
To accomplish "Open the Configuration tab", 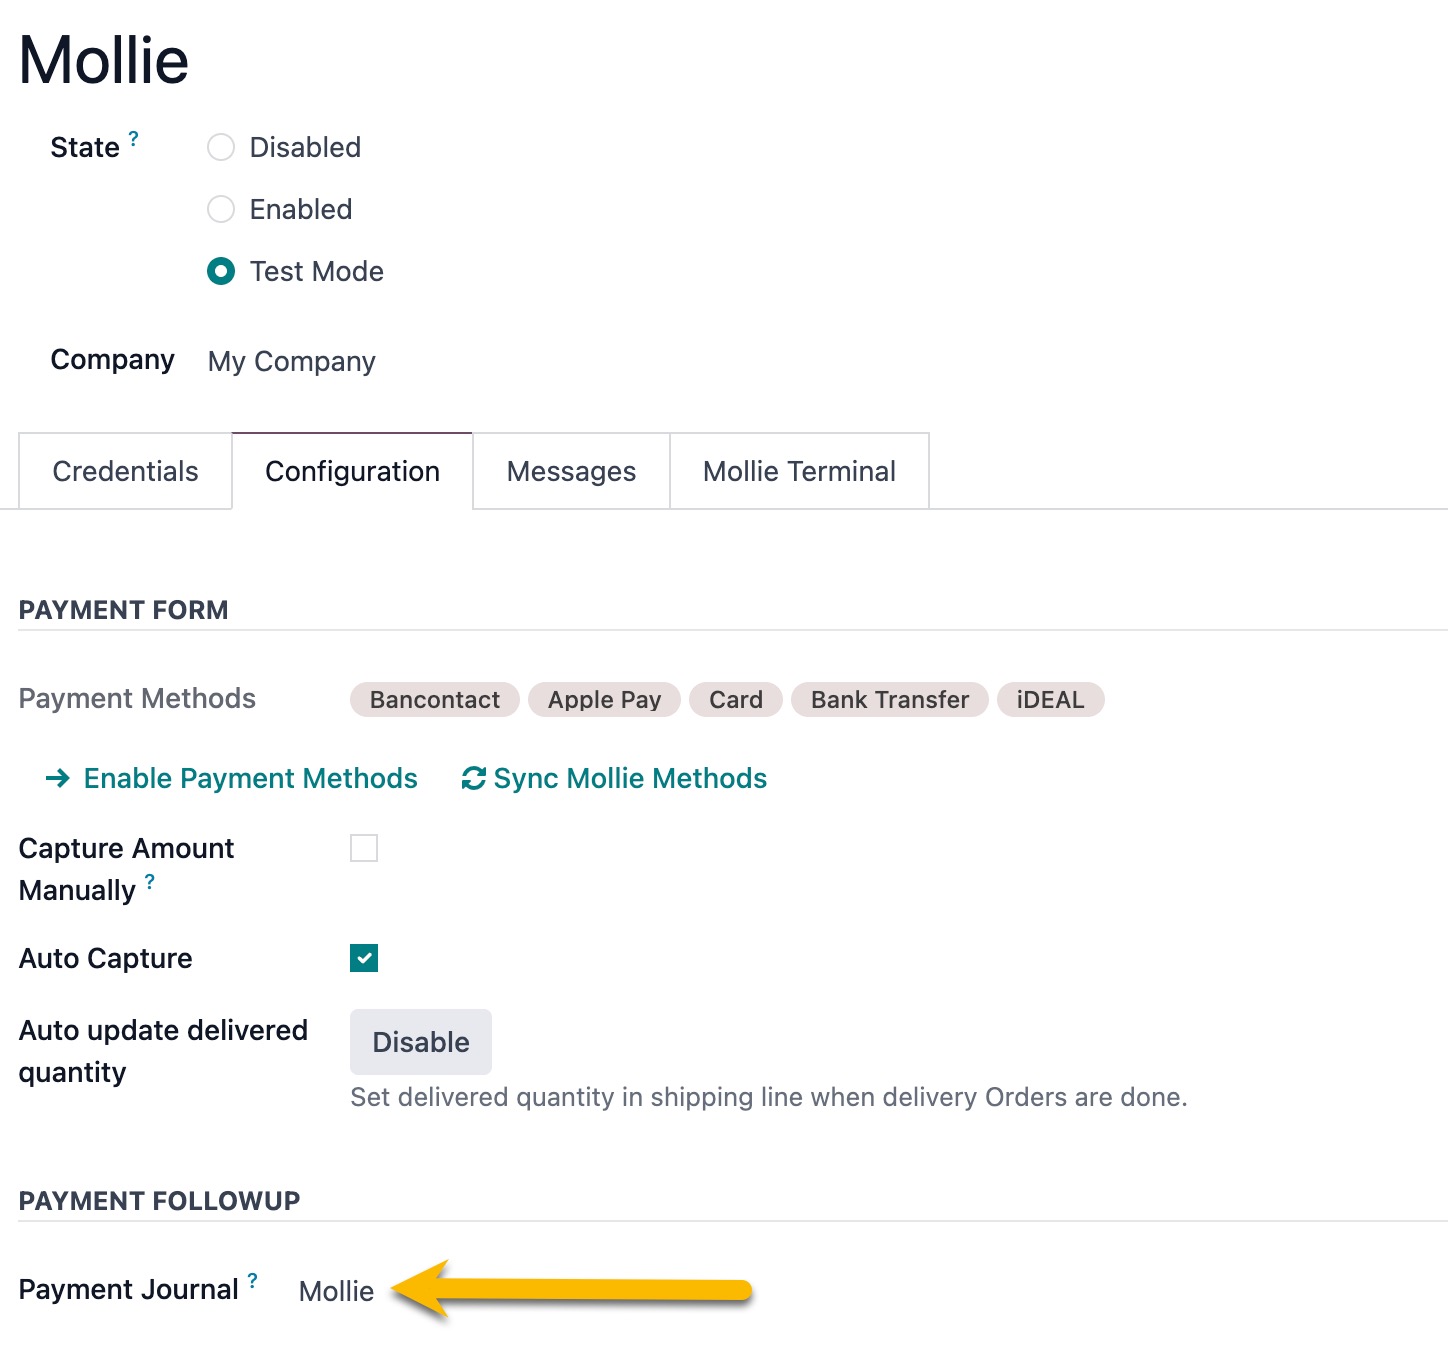I will (x=352, y=471).
